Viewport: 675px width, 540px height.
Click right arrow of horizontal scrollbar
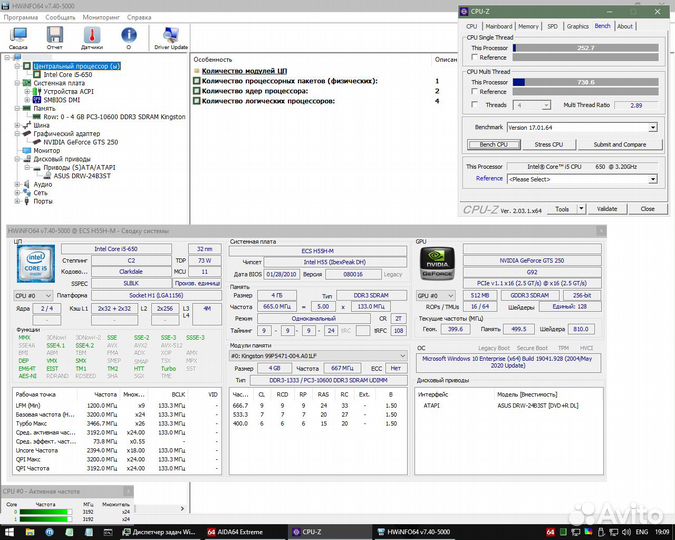182,509
